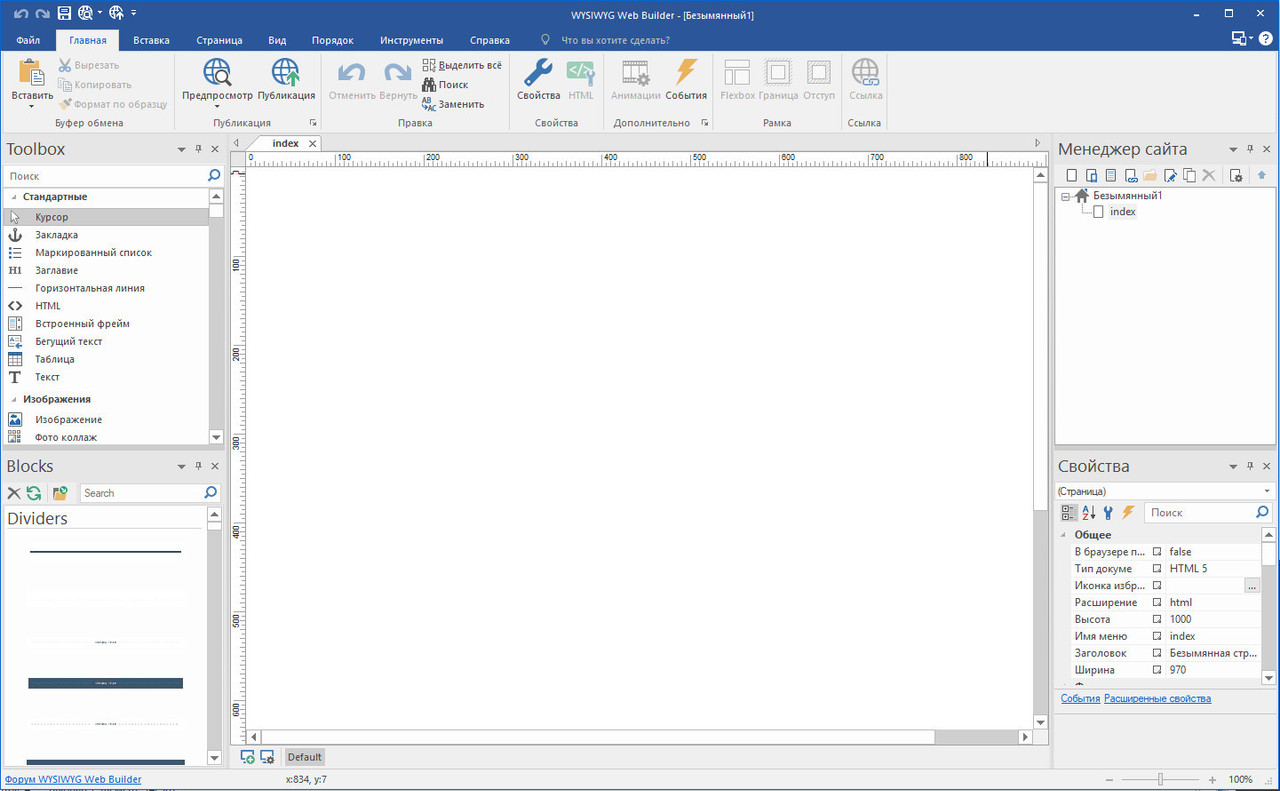Click the remove X icon in Blocks panel
The height and width of the screenshot is (791, 1280).
coord(14,493)
